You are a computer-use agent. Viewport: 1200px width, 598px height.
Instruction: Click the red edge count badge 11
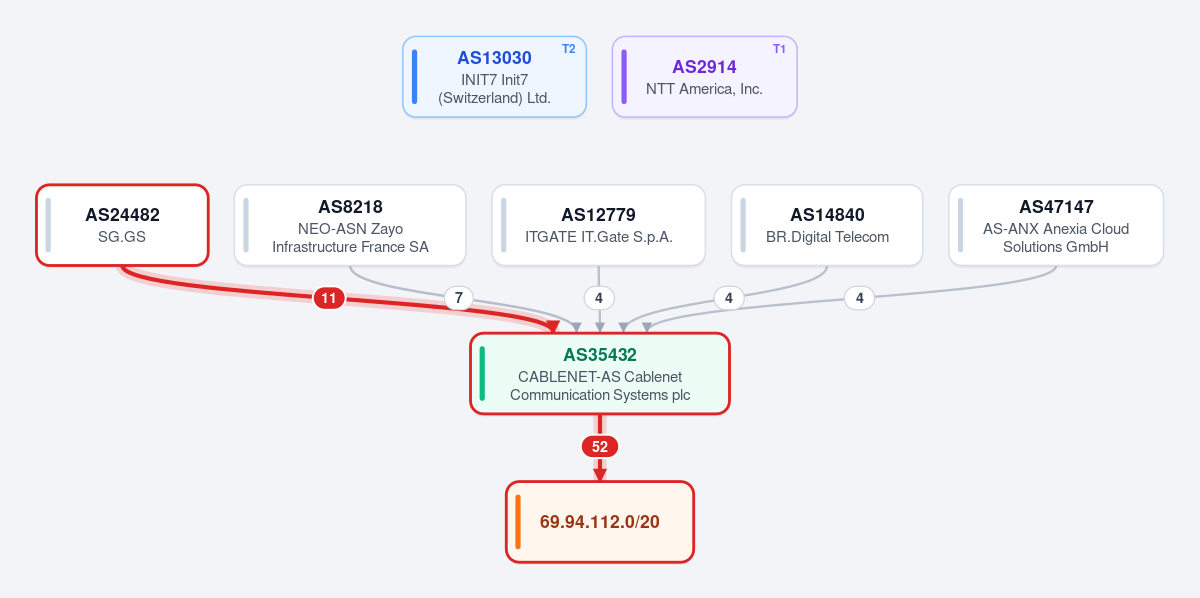[329, 298]
